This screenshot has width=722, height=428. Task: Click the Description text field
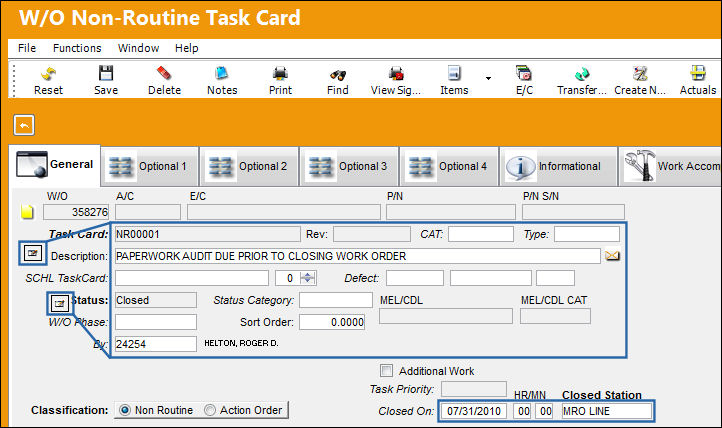pyautogui.click(x=358, y=256)
